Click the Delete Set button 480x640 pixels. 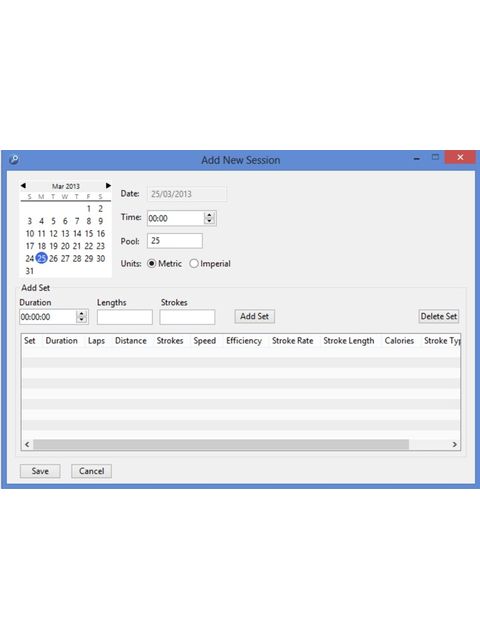439,316
